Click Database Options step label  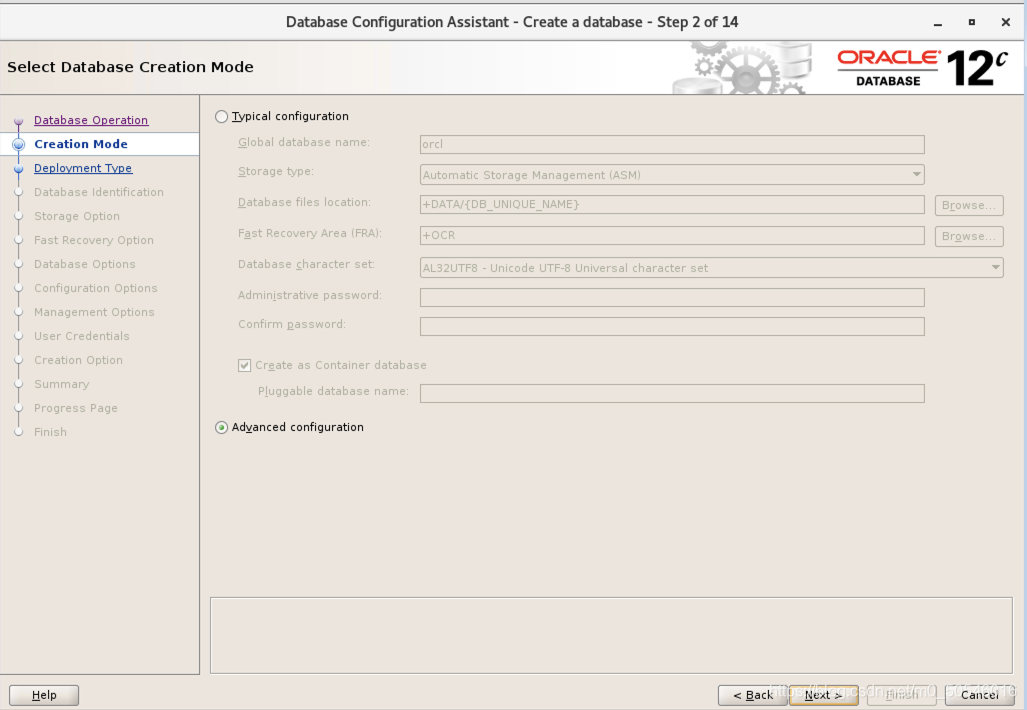click(84, 264)
